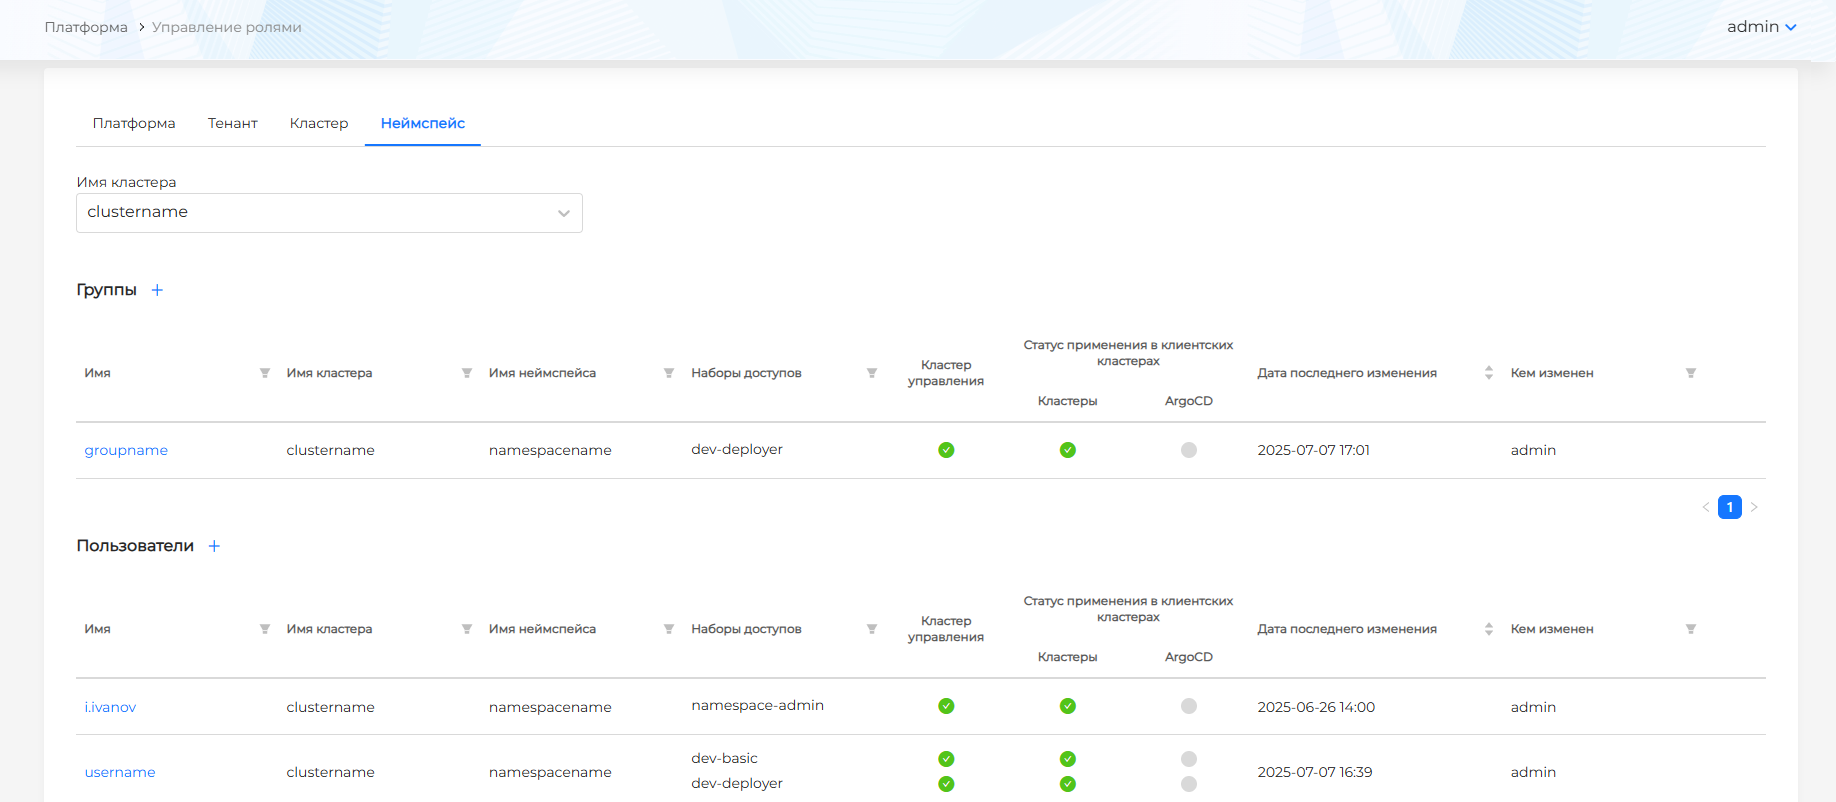Open Наборы доступов filter in Пользователи table
The image size is (1836, 802).
[x=872, y=629]
